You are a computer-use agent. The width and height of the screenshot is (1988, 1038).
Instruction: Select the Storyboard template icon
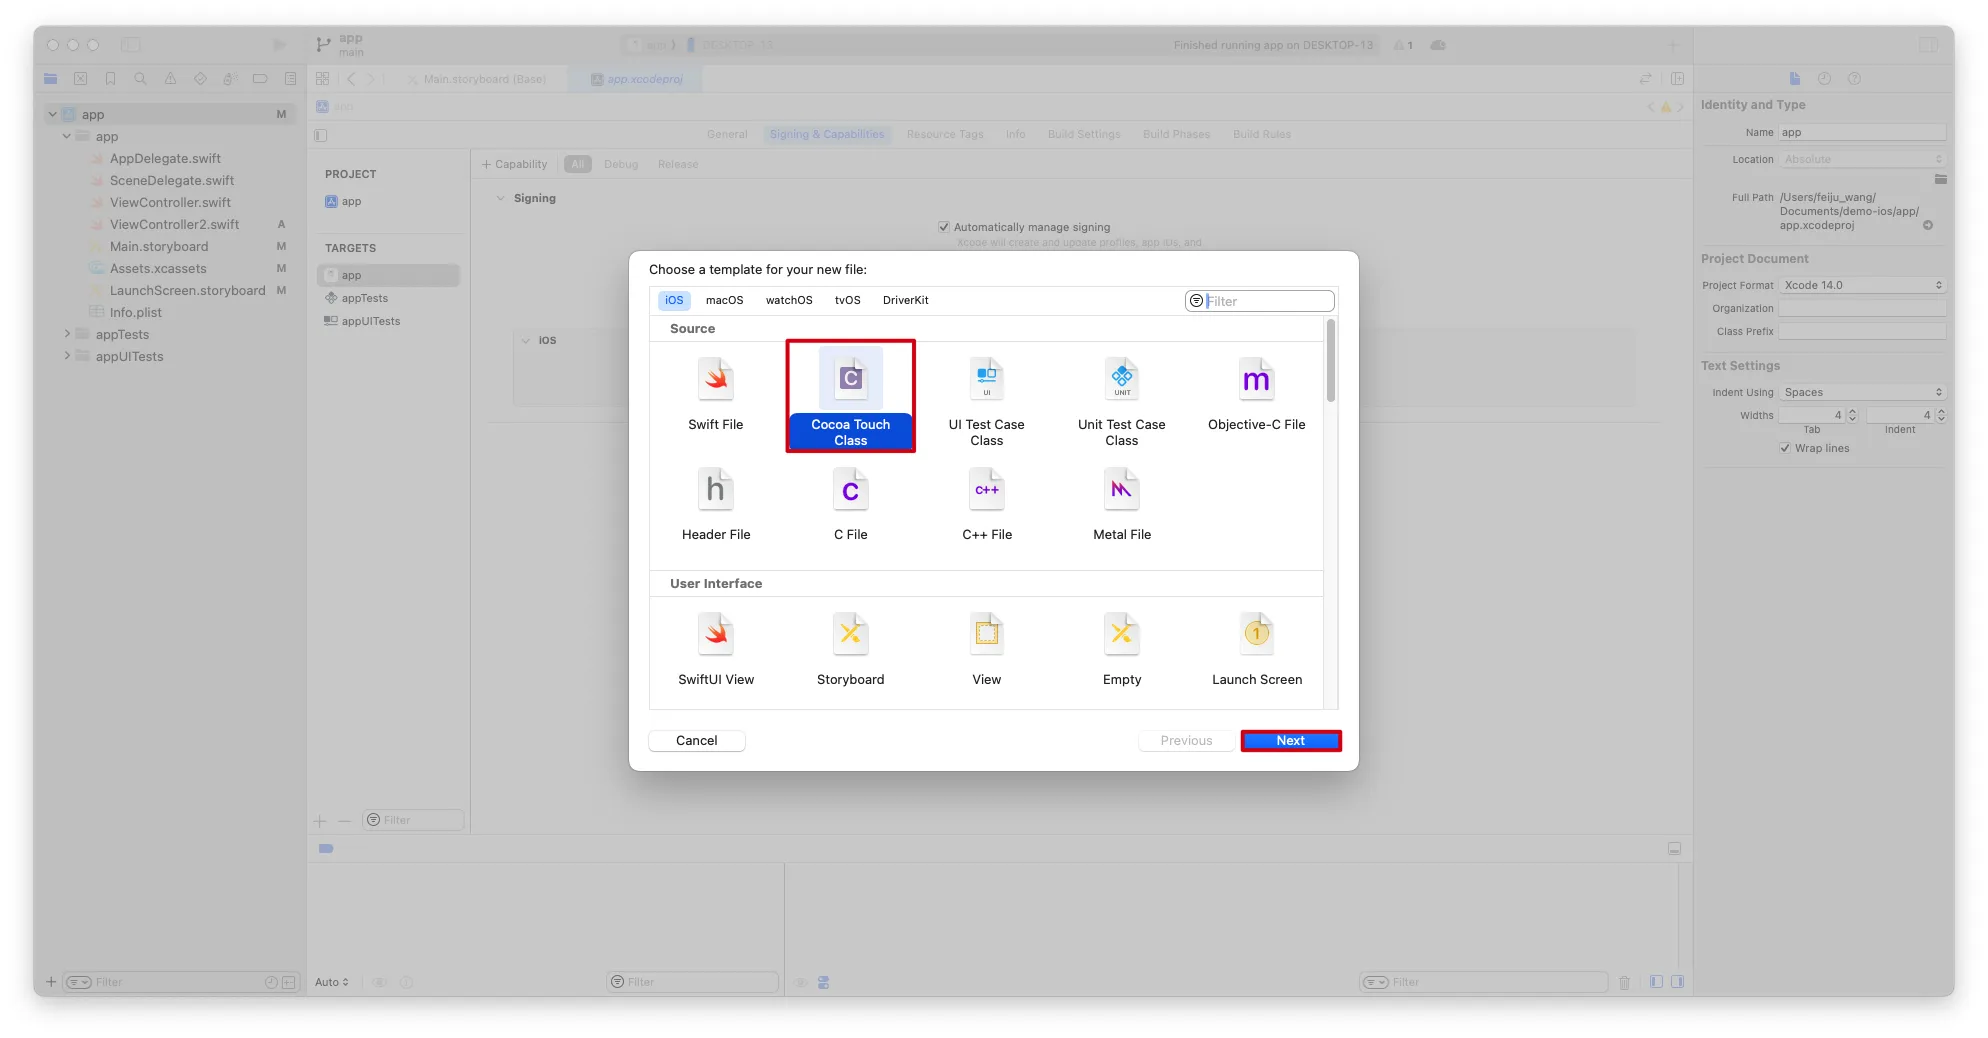850,634
